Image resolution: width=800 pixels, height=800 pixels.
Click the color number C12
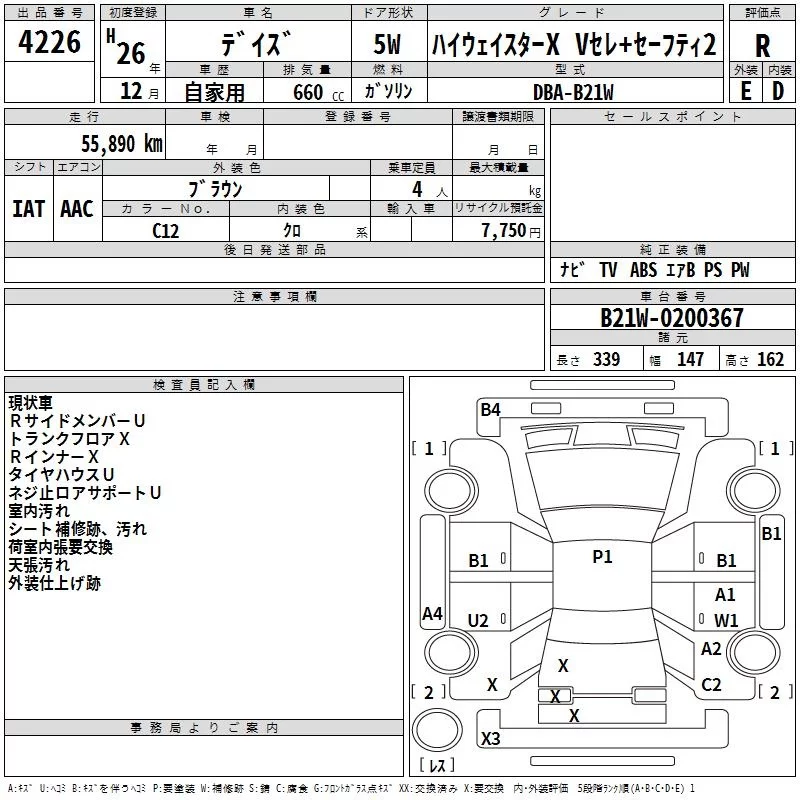(x=166, y=229)
